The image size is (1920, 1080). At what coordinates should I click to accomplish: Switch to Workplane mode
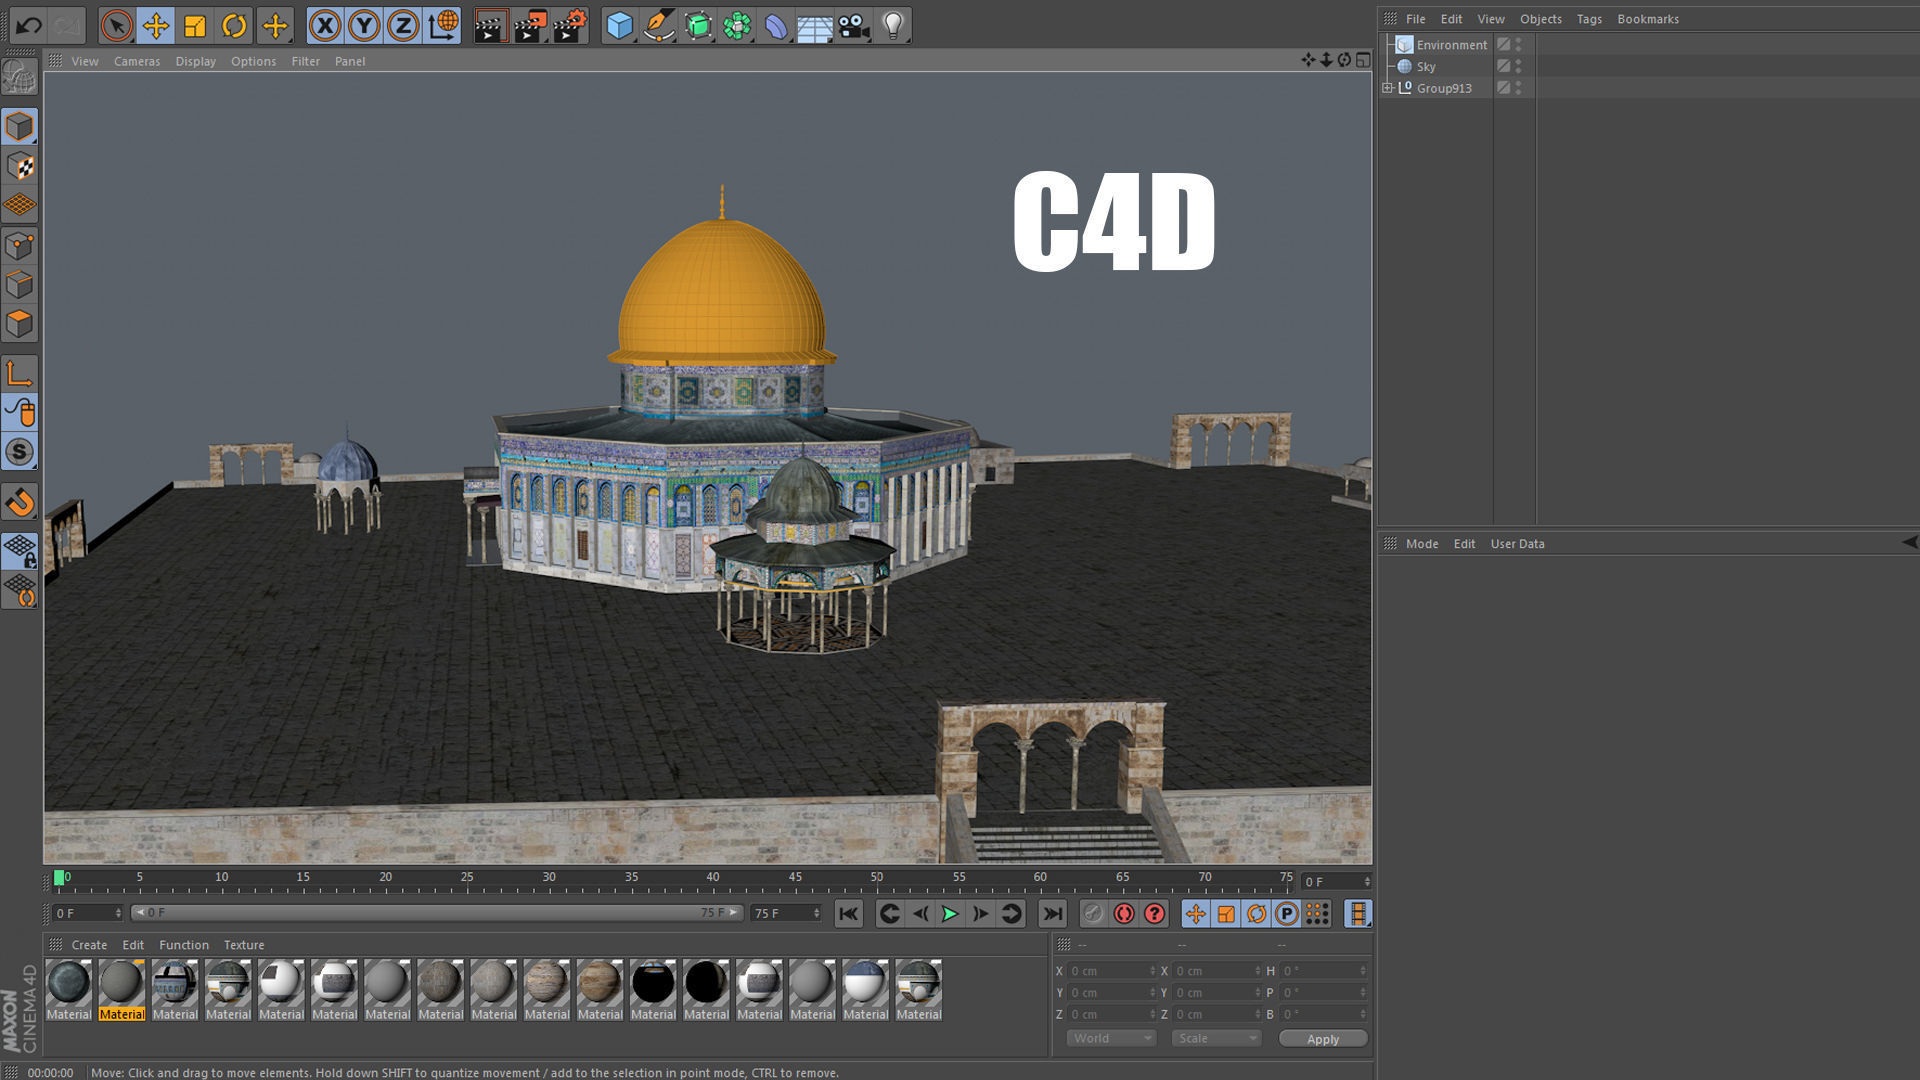19,206
